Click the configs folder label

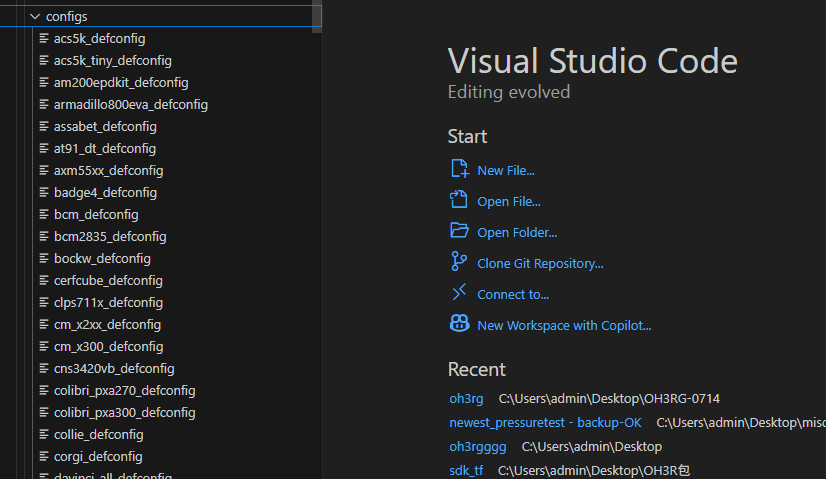click(66, 16)
